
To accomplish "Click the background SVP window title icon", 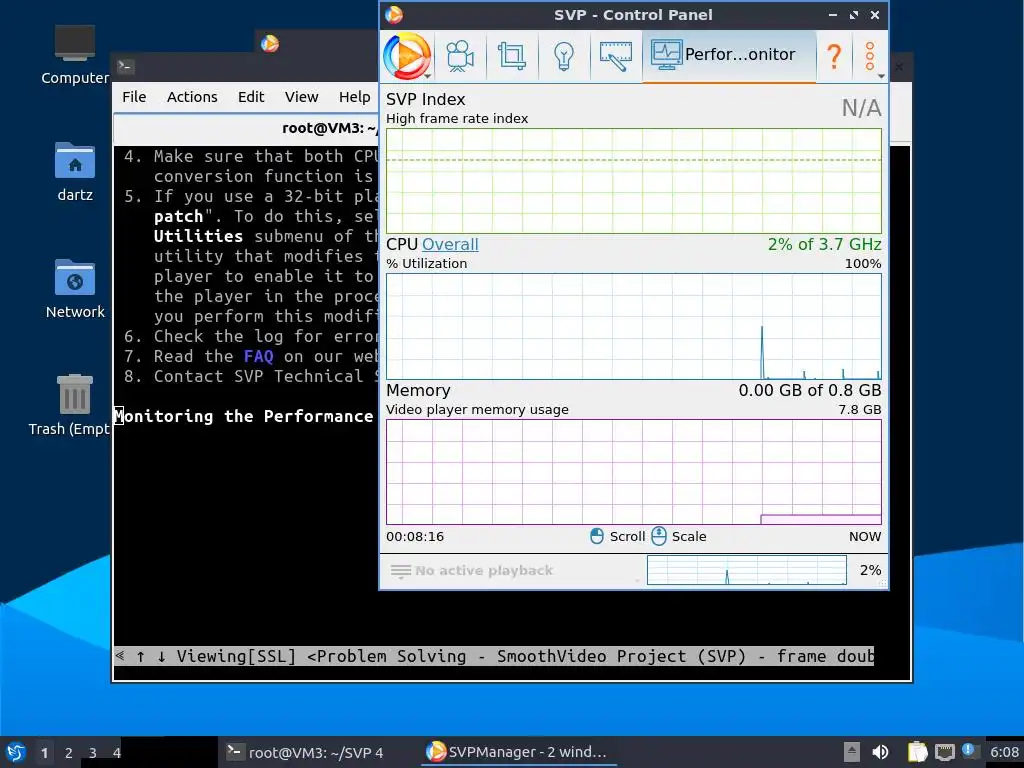I will 270,44.
